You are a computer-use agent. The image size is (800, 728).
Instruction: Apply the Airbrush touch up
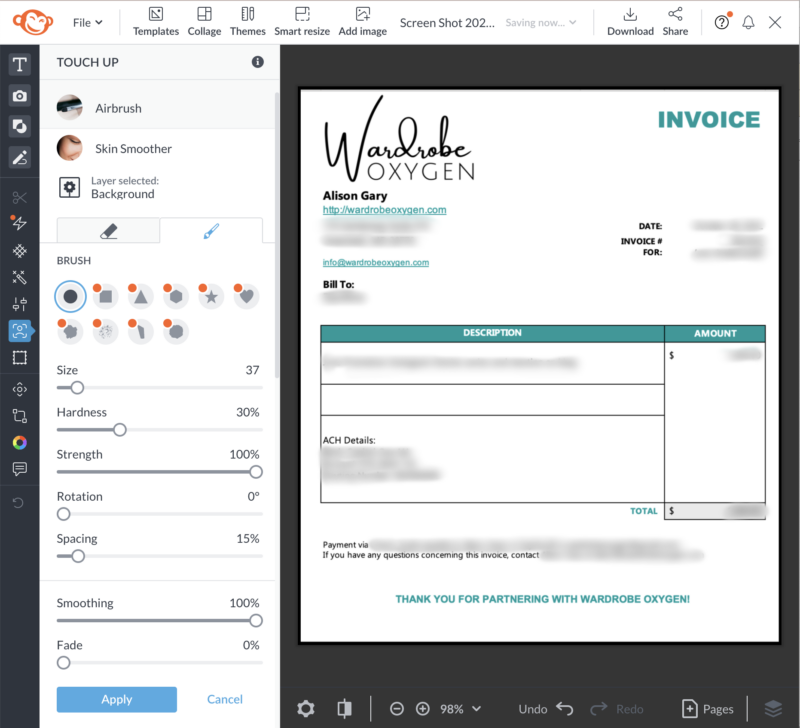pyautogui.click(x=117, y=699)
